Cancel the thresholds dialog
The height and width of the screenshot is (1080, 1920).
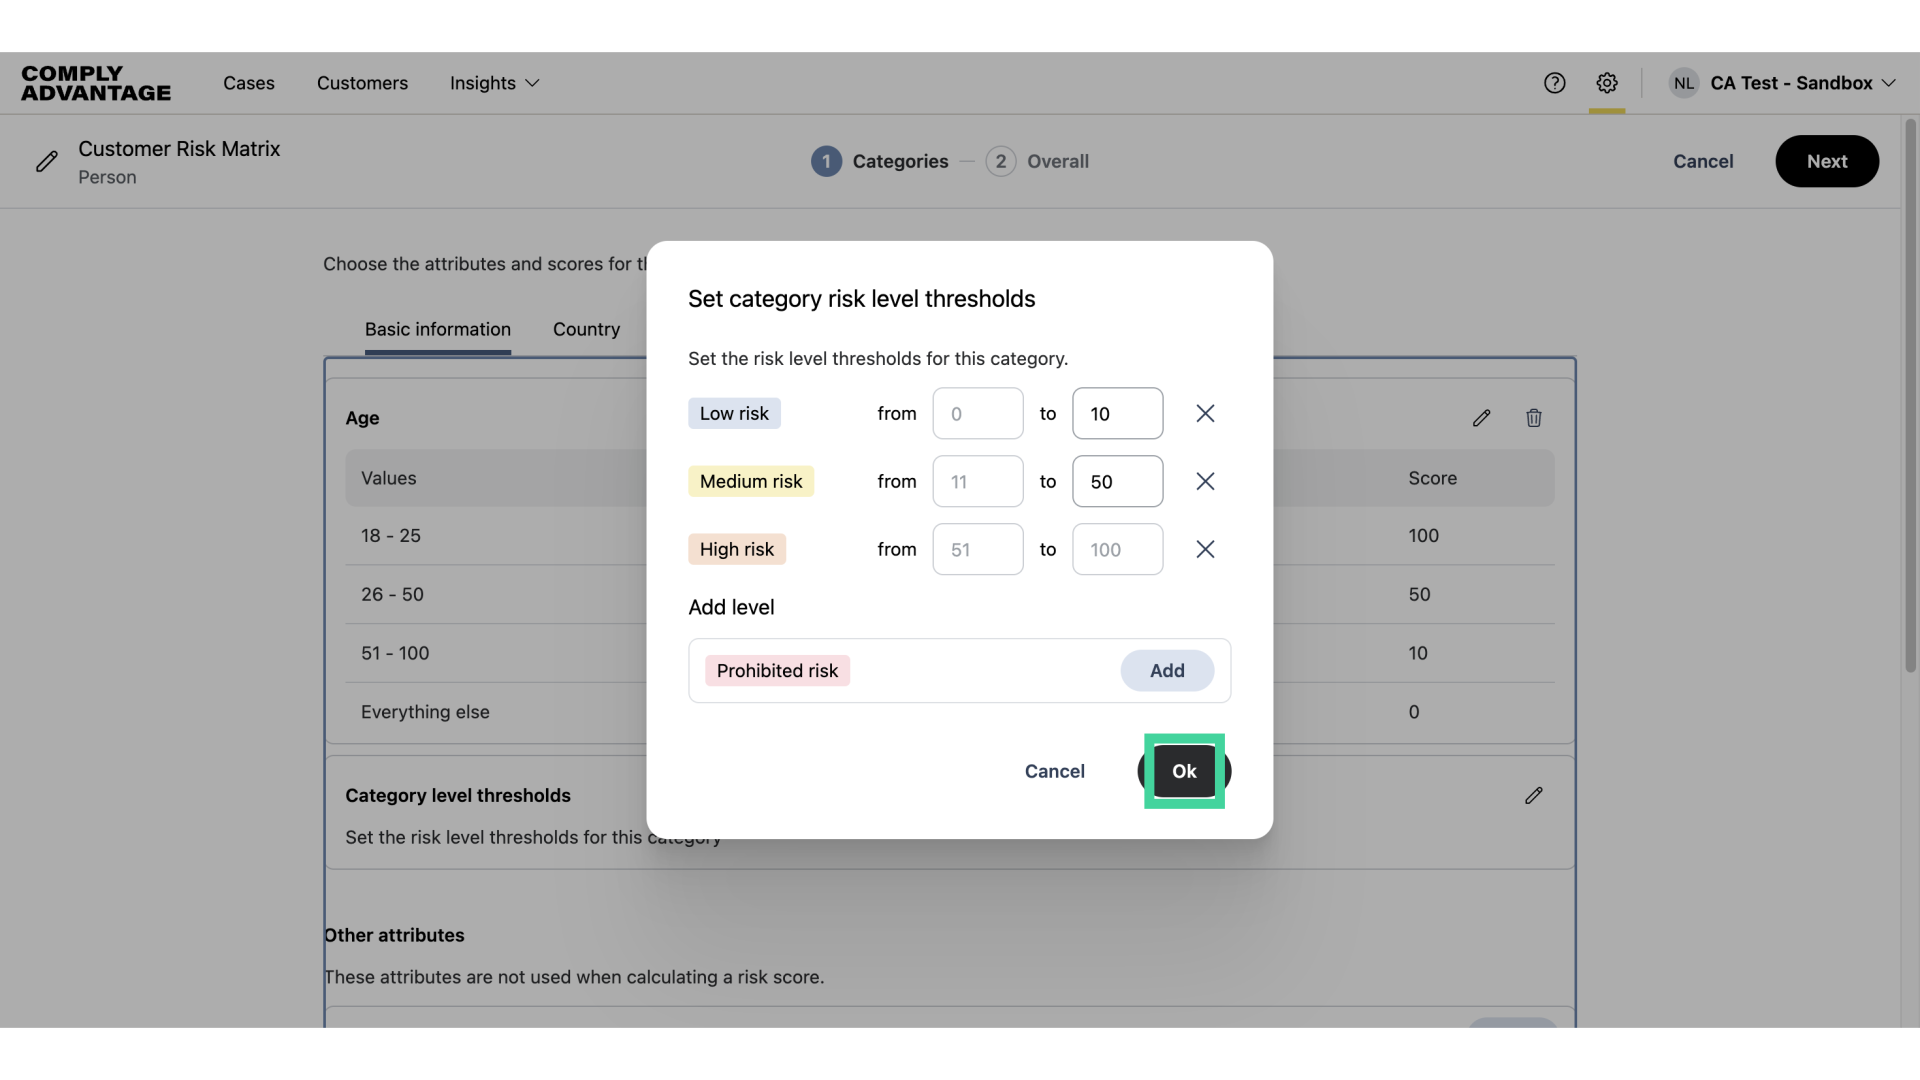point(1054,772)
